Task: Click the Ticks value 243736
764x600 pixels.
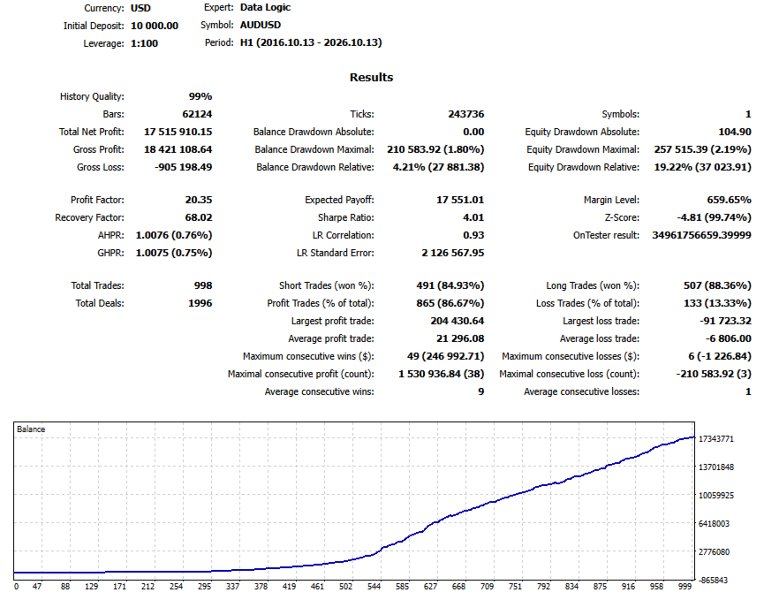Action: click(466, 114)
